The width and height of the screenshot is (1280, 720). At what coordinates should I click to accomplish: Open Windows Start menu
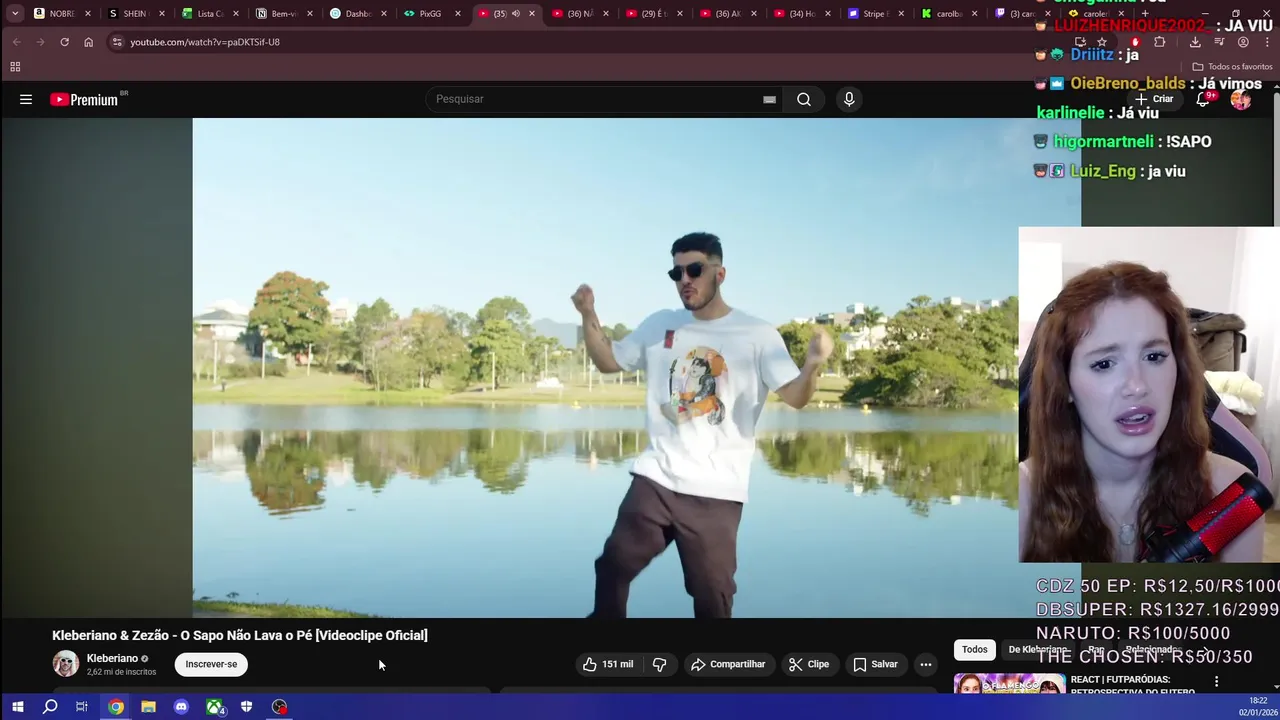[x=17, y=707]
